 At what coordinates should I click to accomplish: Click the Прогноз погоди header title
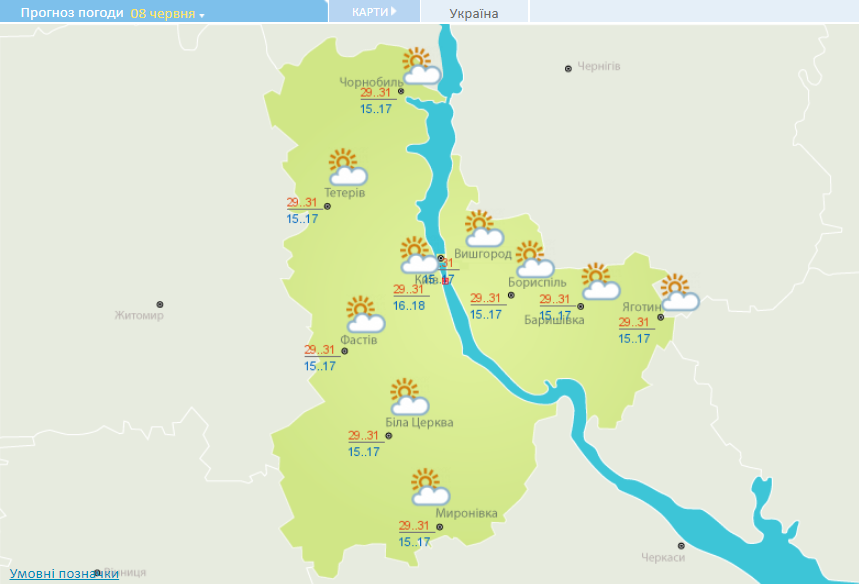tap(66, 14)
